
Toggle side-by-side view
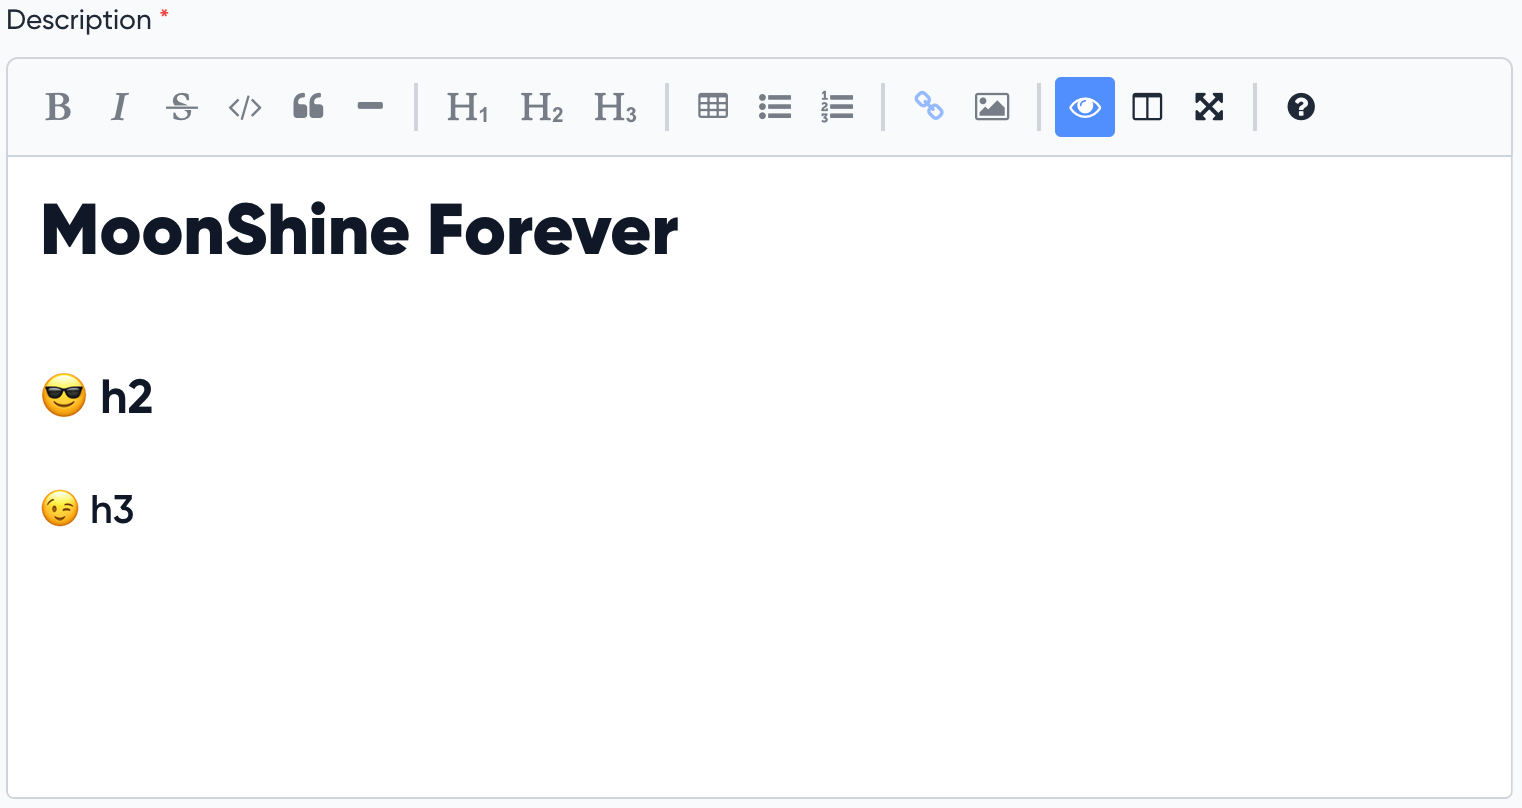click(1147, 107)
